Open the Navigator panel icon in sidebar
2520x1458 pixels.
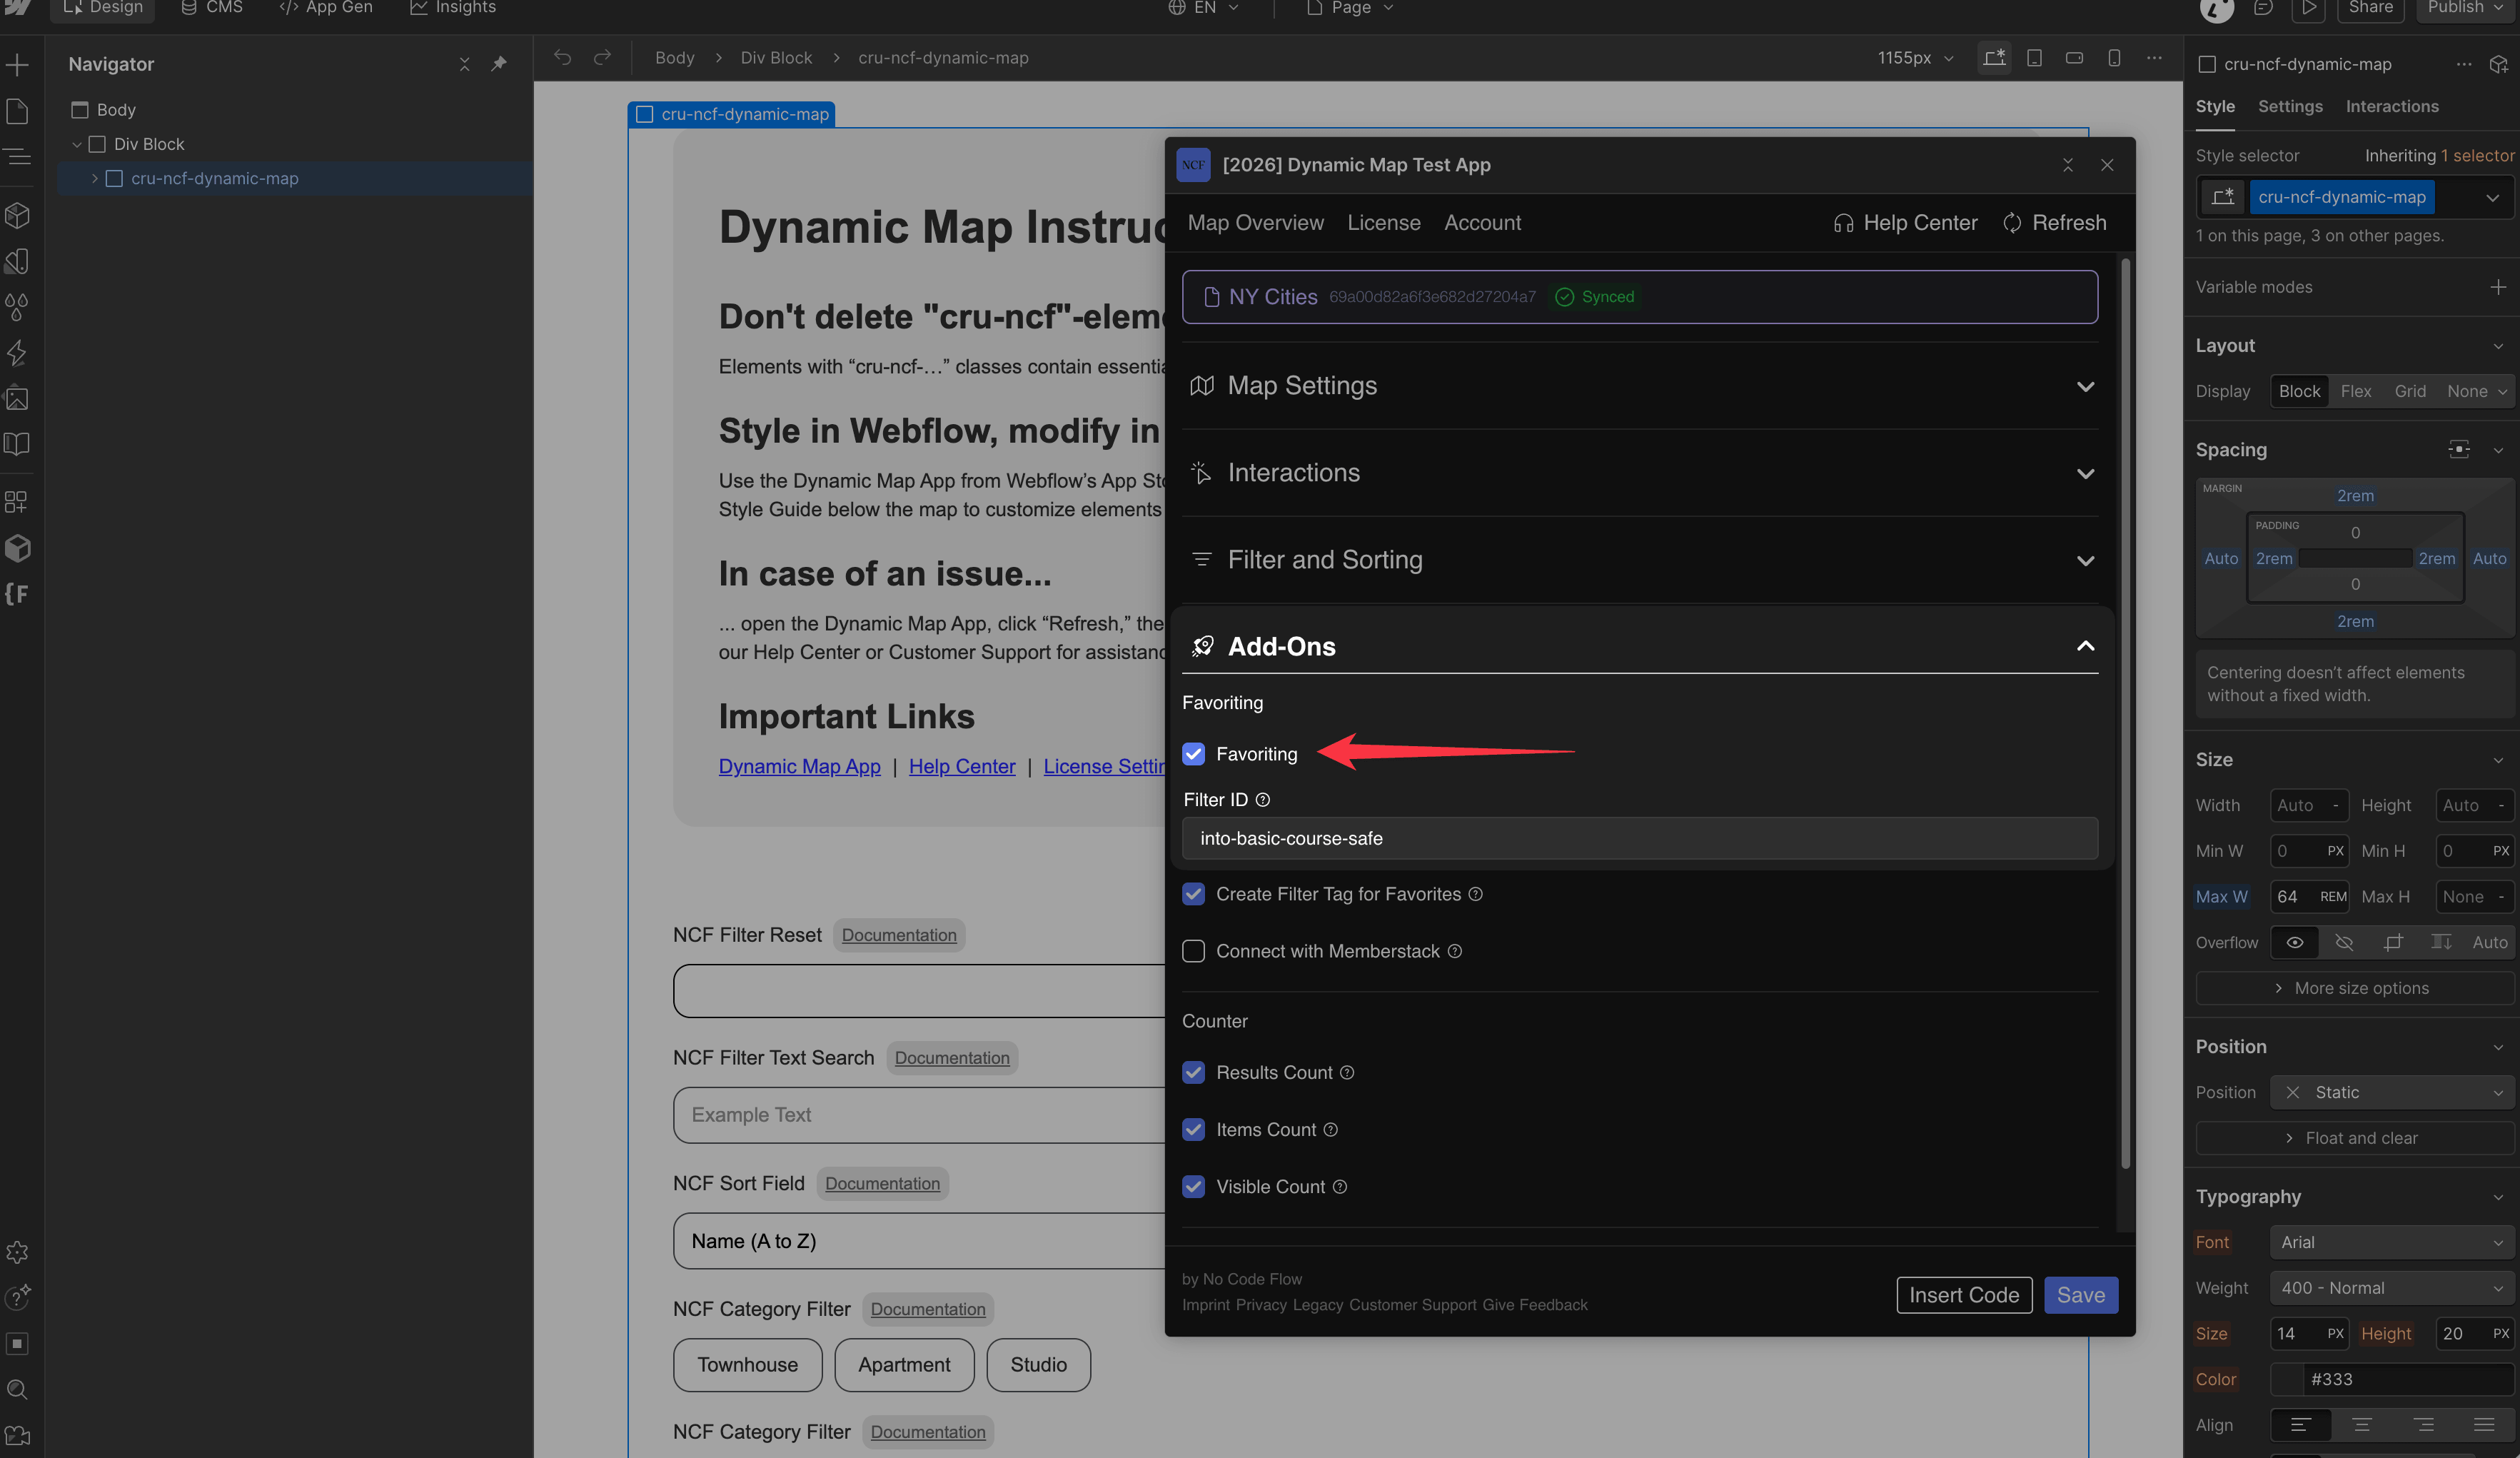[17, 157]
